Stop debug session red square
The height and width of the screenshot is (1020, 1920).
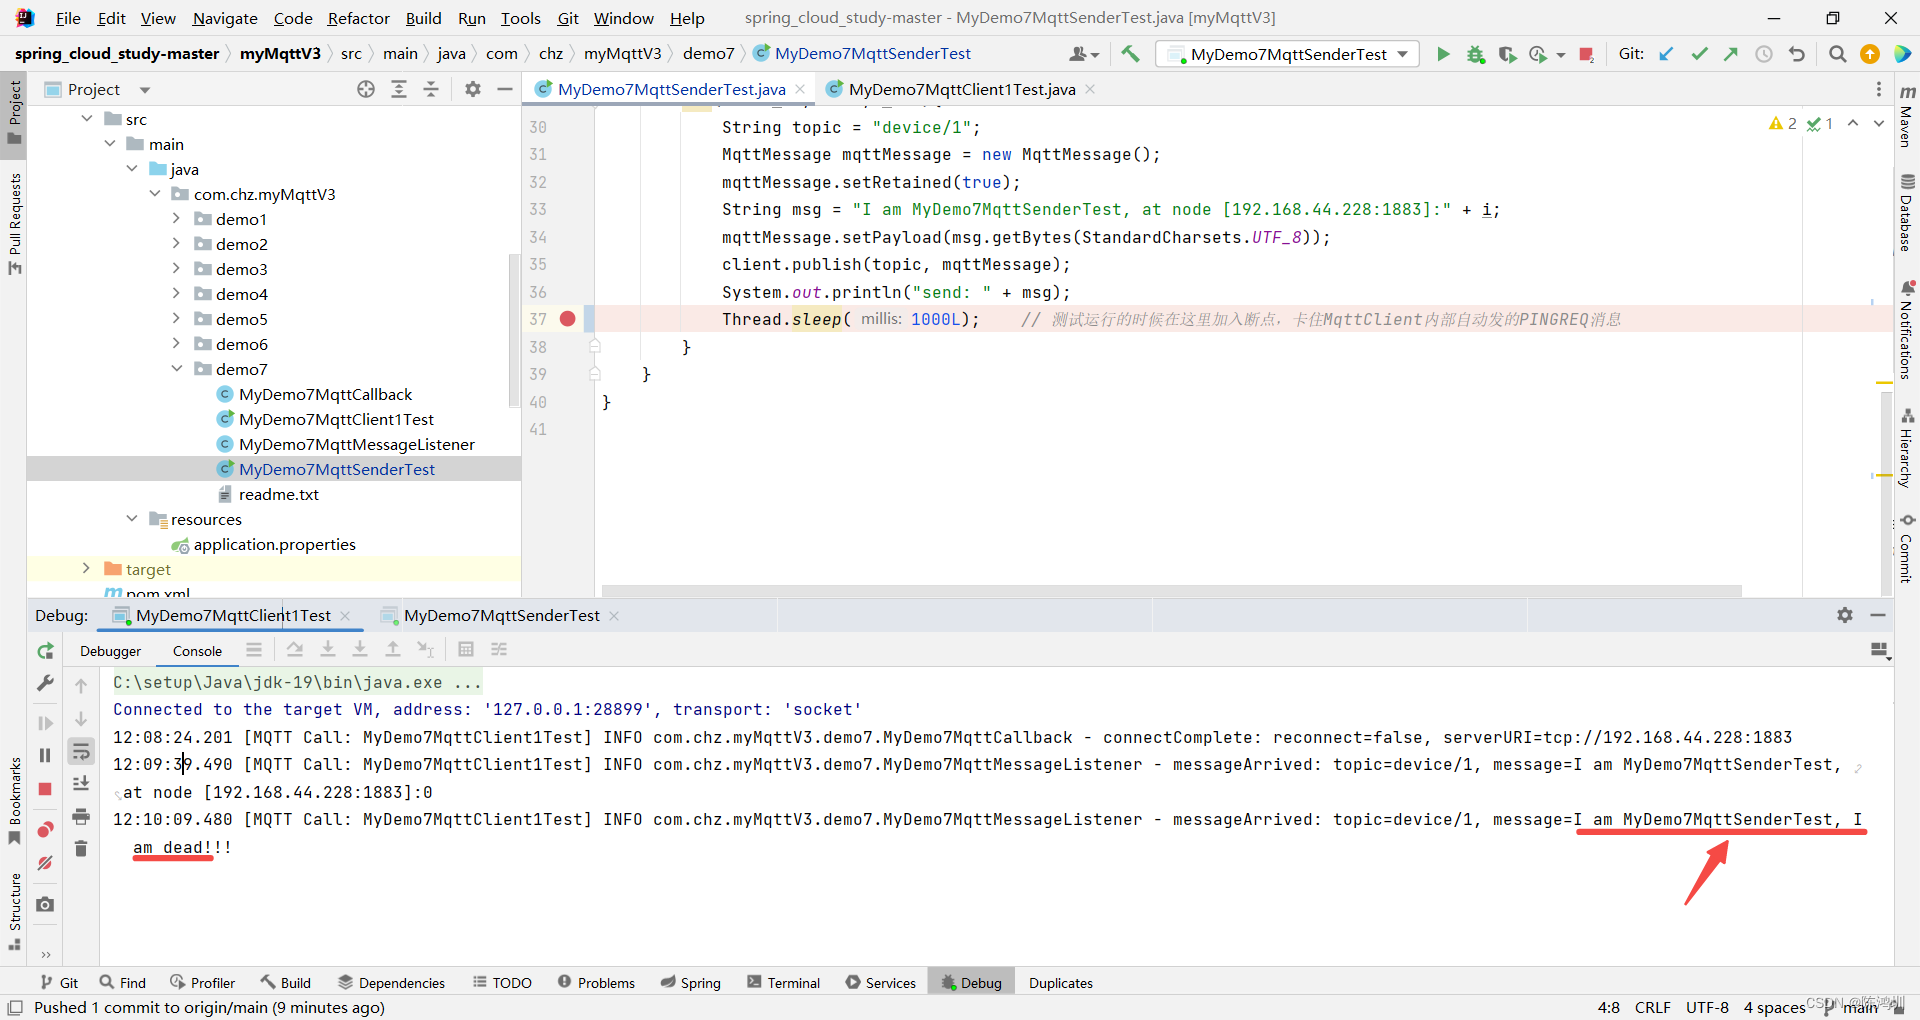pos(45,789)
